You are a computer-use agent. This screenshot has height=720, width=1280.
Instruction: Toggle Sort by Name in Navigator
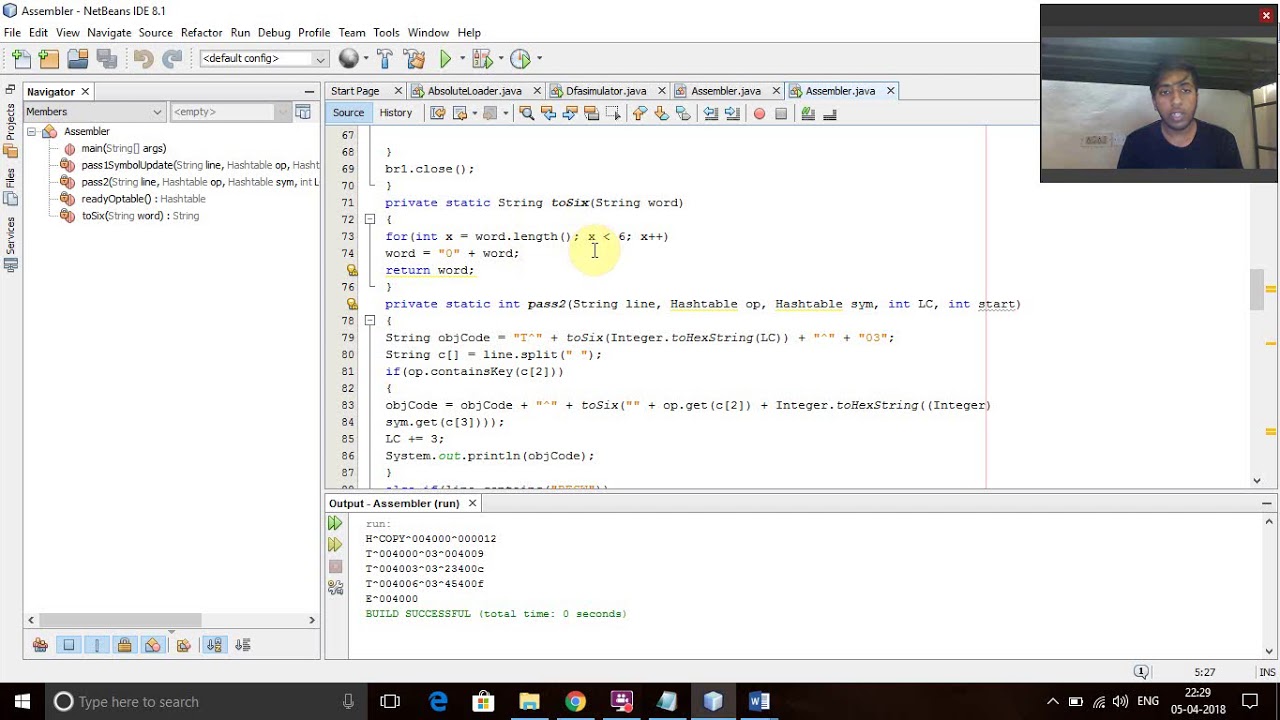coord(214,645)
